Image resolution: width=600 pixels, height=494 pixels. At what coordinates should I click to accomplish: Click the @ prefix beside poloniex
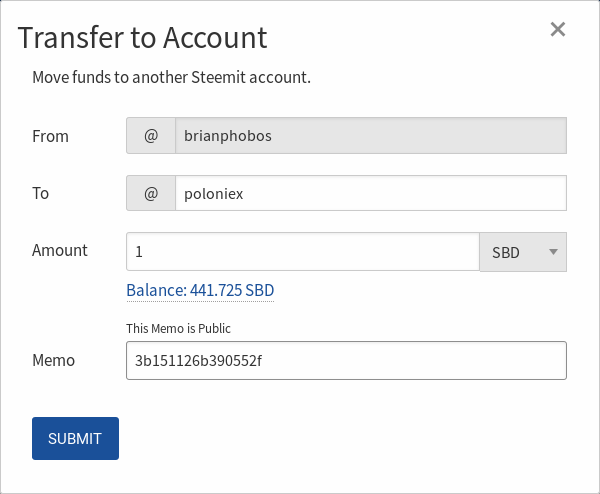(151, 194)
